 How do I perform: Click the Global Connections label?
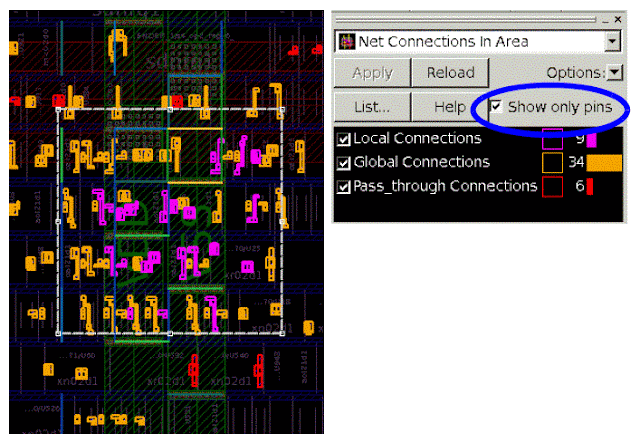pos(422,162)
